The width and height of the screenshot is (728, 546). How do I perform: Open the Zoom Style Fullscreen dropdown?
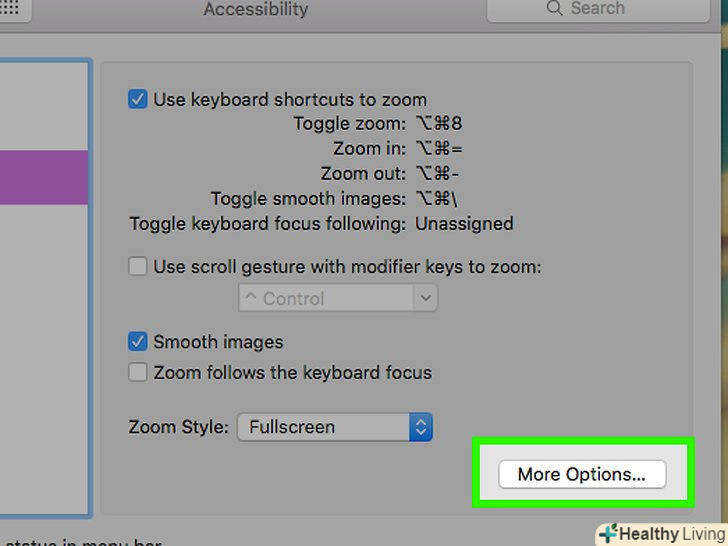[334, 427]
